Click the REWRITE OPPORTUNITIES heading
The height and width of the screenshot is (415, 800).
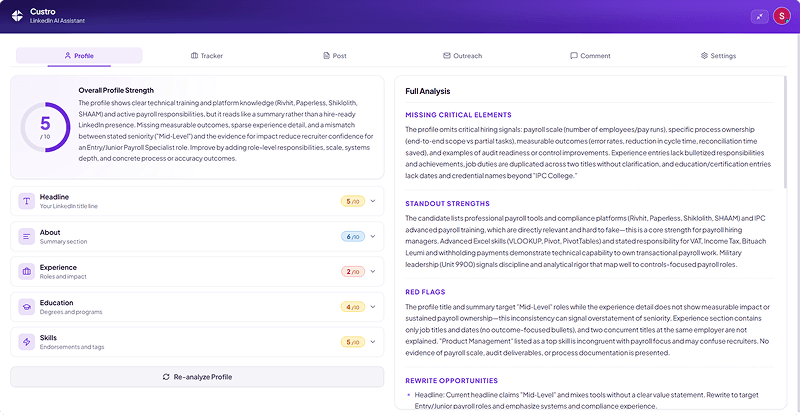click(452, 381)
